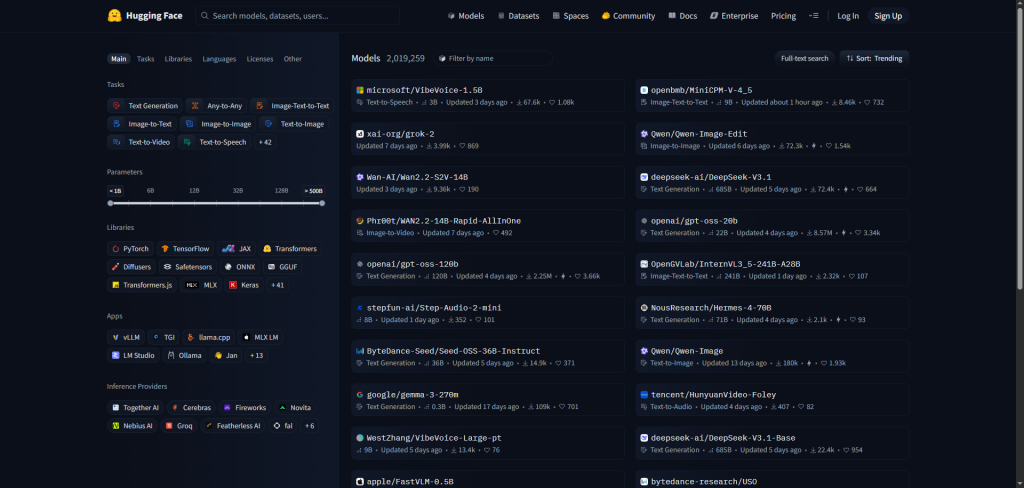Switch to the Tasks filter tab

click(x=146, y=59)
